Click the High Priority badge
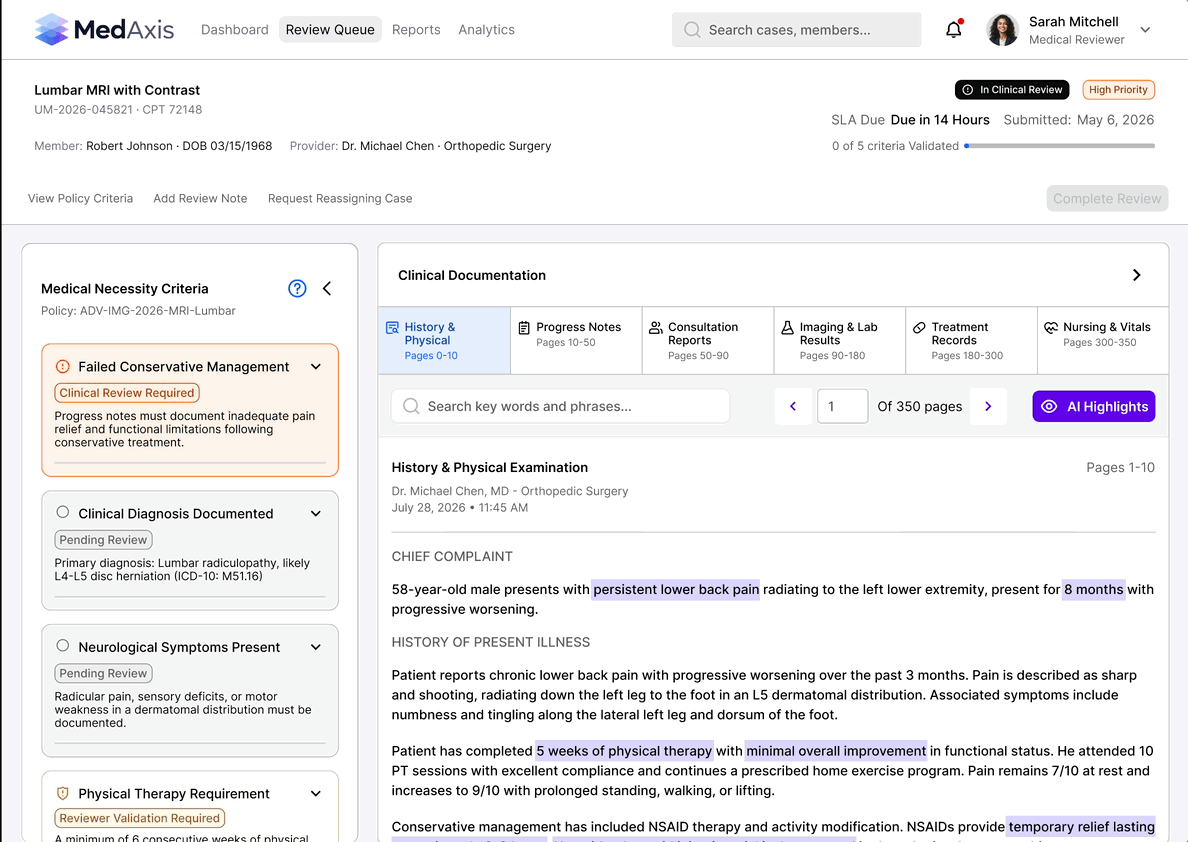The image size is (1188, 842). pyautogui.click(x=1118, y=89)
